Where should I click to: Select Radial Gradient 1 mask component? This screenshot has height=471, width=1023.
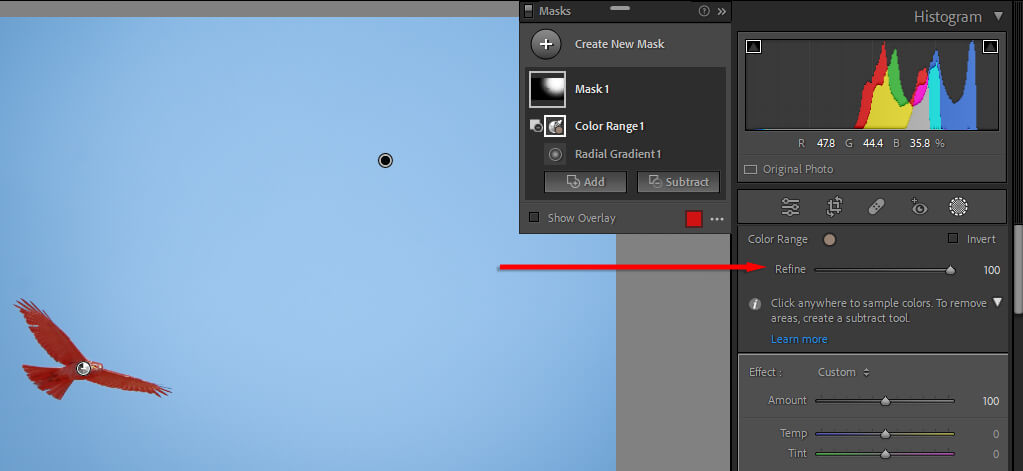pos(617,154)
